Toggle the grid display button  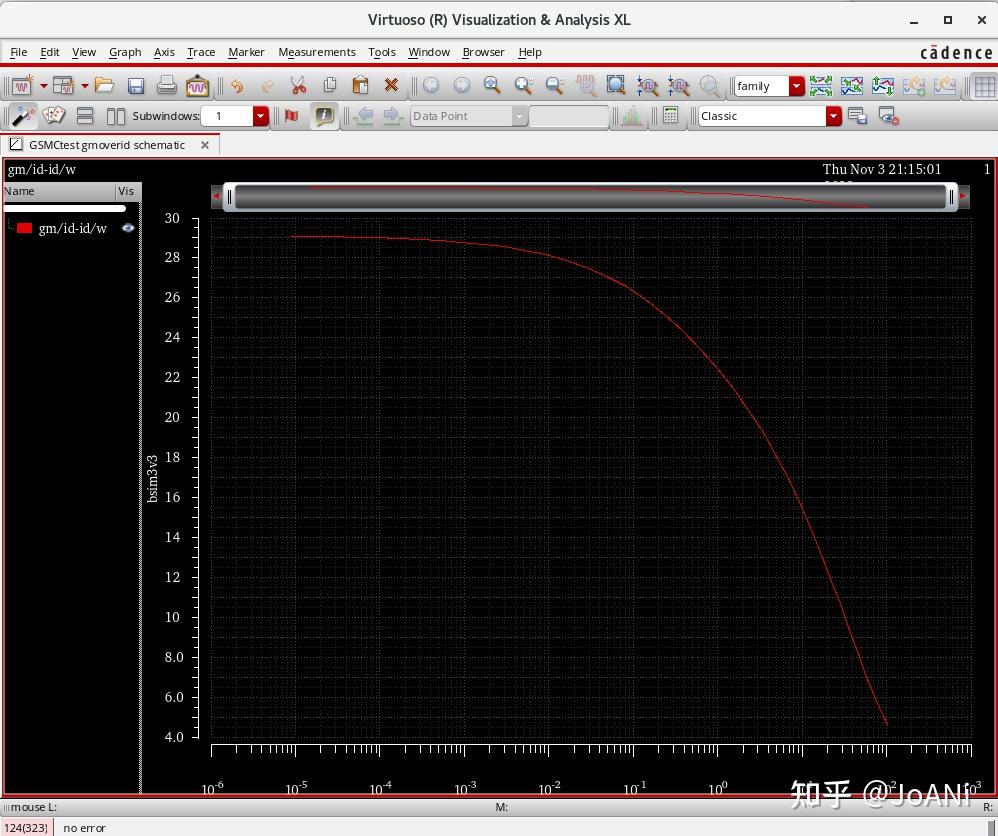pyautogui.click(x=984, y=86)
